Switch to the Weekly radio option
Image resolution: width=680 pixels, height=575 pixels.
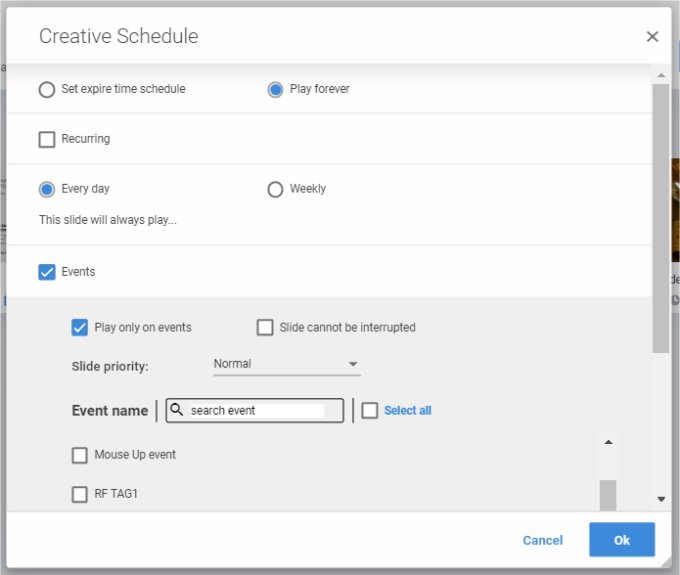(275, 189)
